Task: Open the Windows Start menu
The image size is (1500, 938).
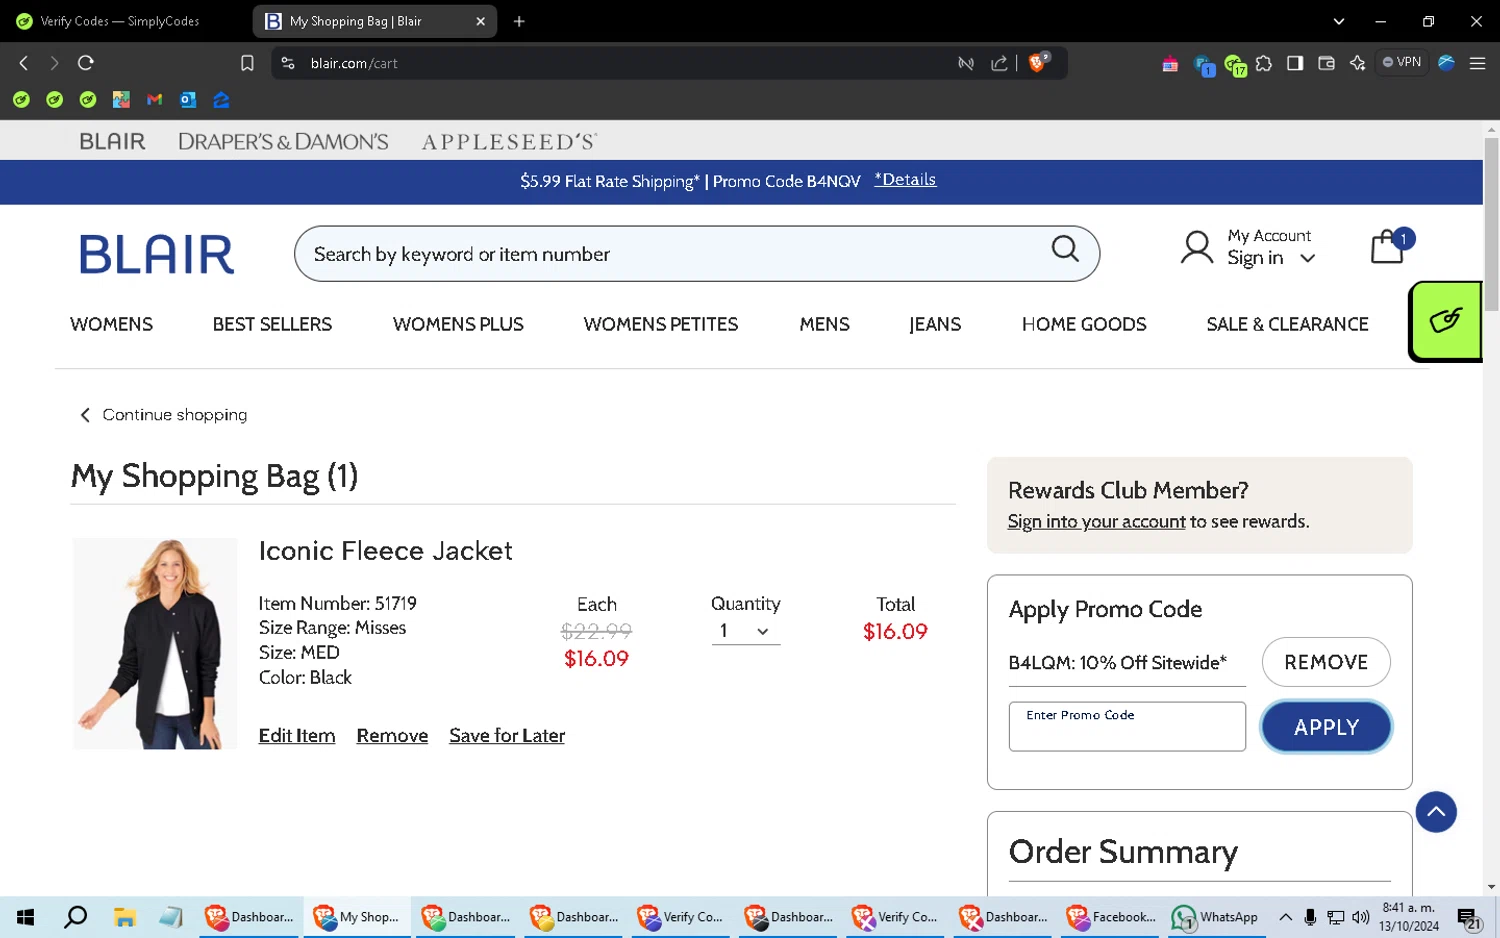Action: tap(25, 917)
